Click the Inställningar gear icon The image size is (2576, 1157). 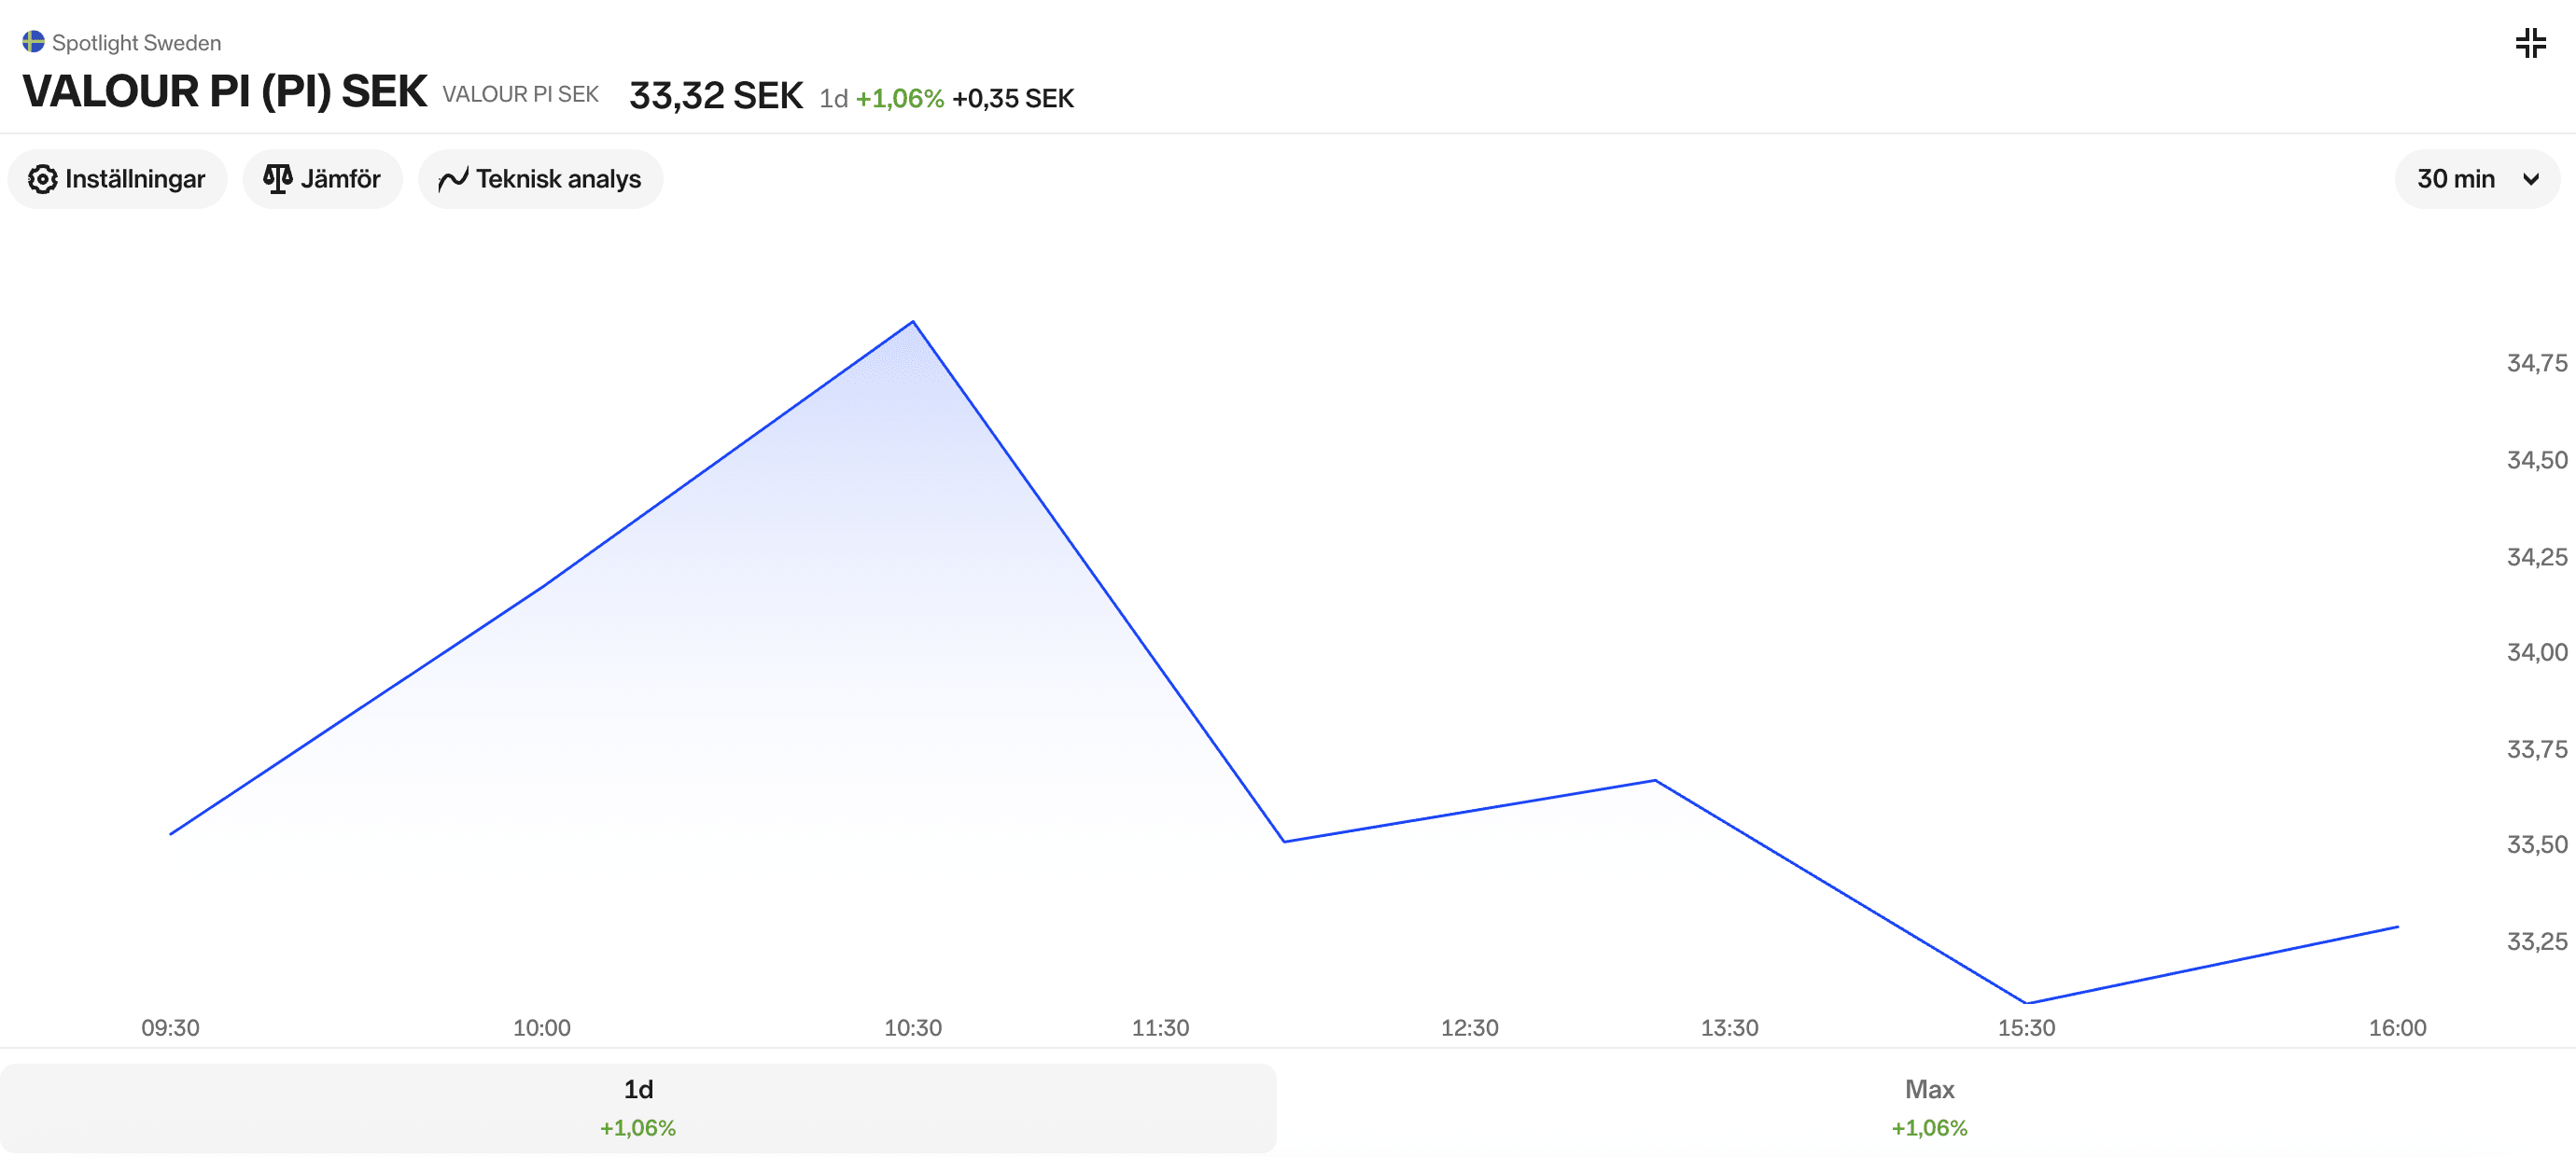42,179
